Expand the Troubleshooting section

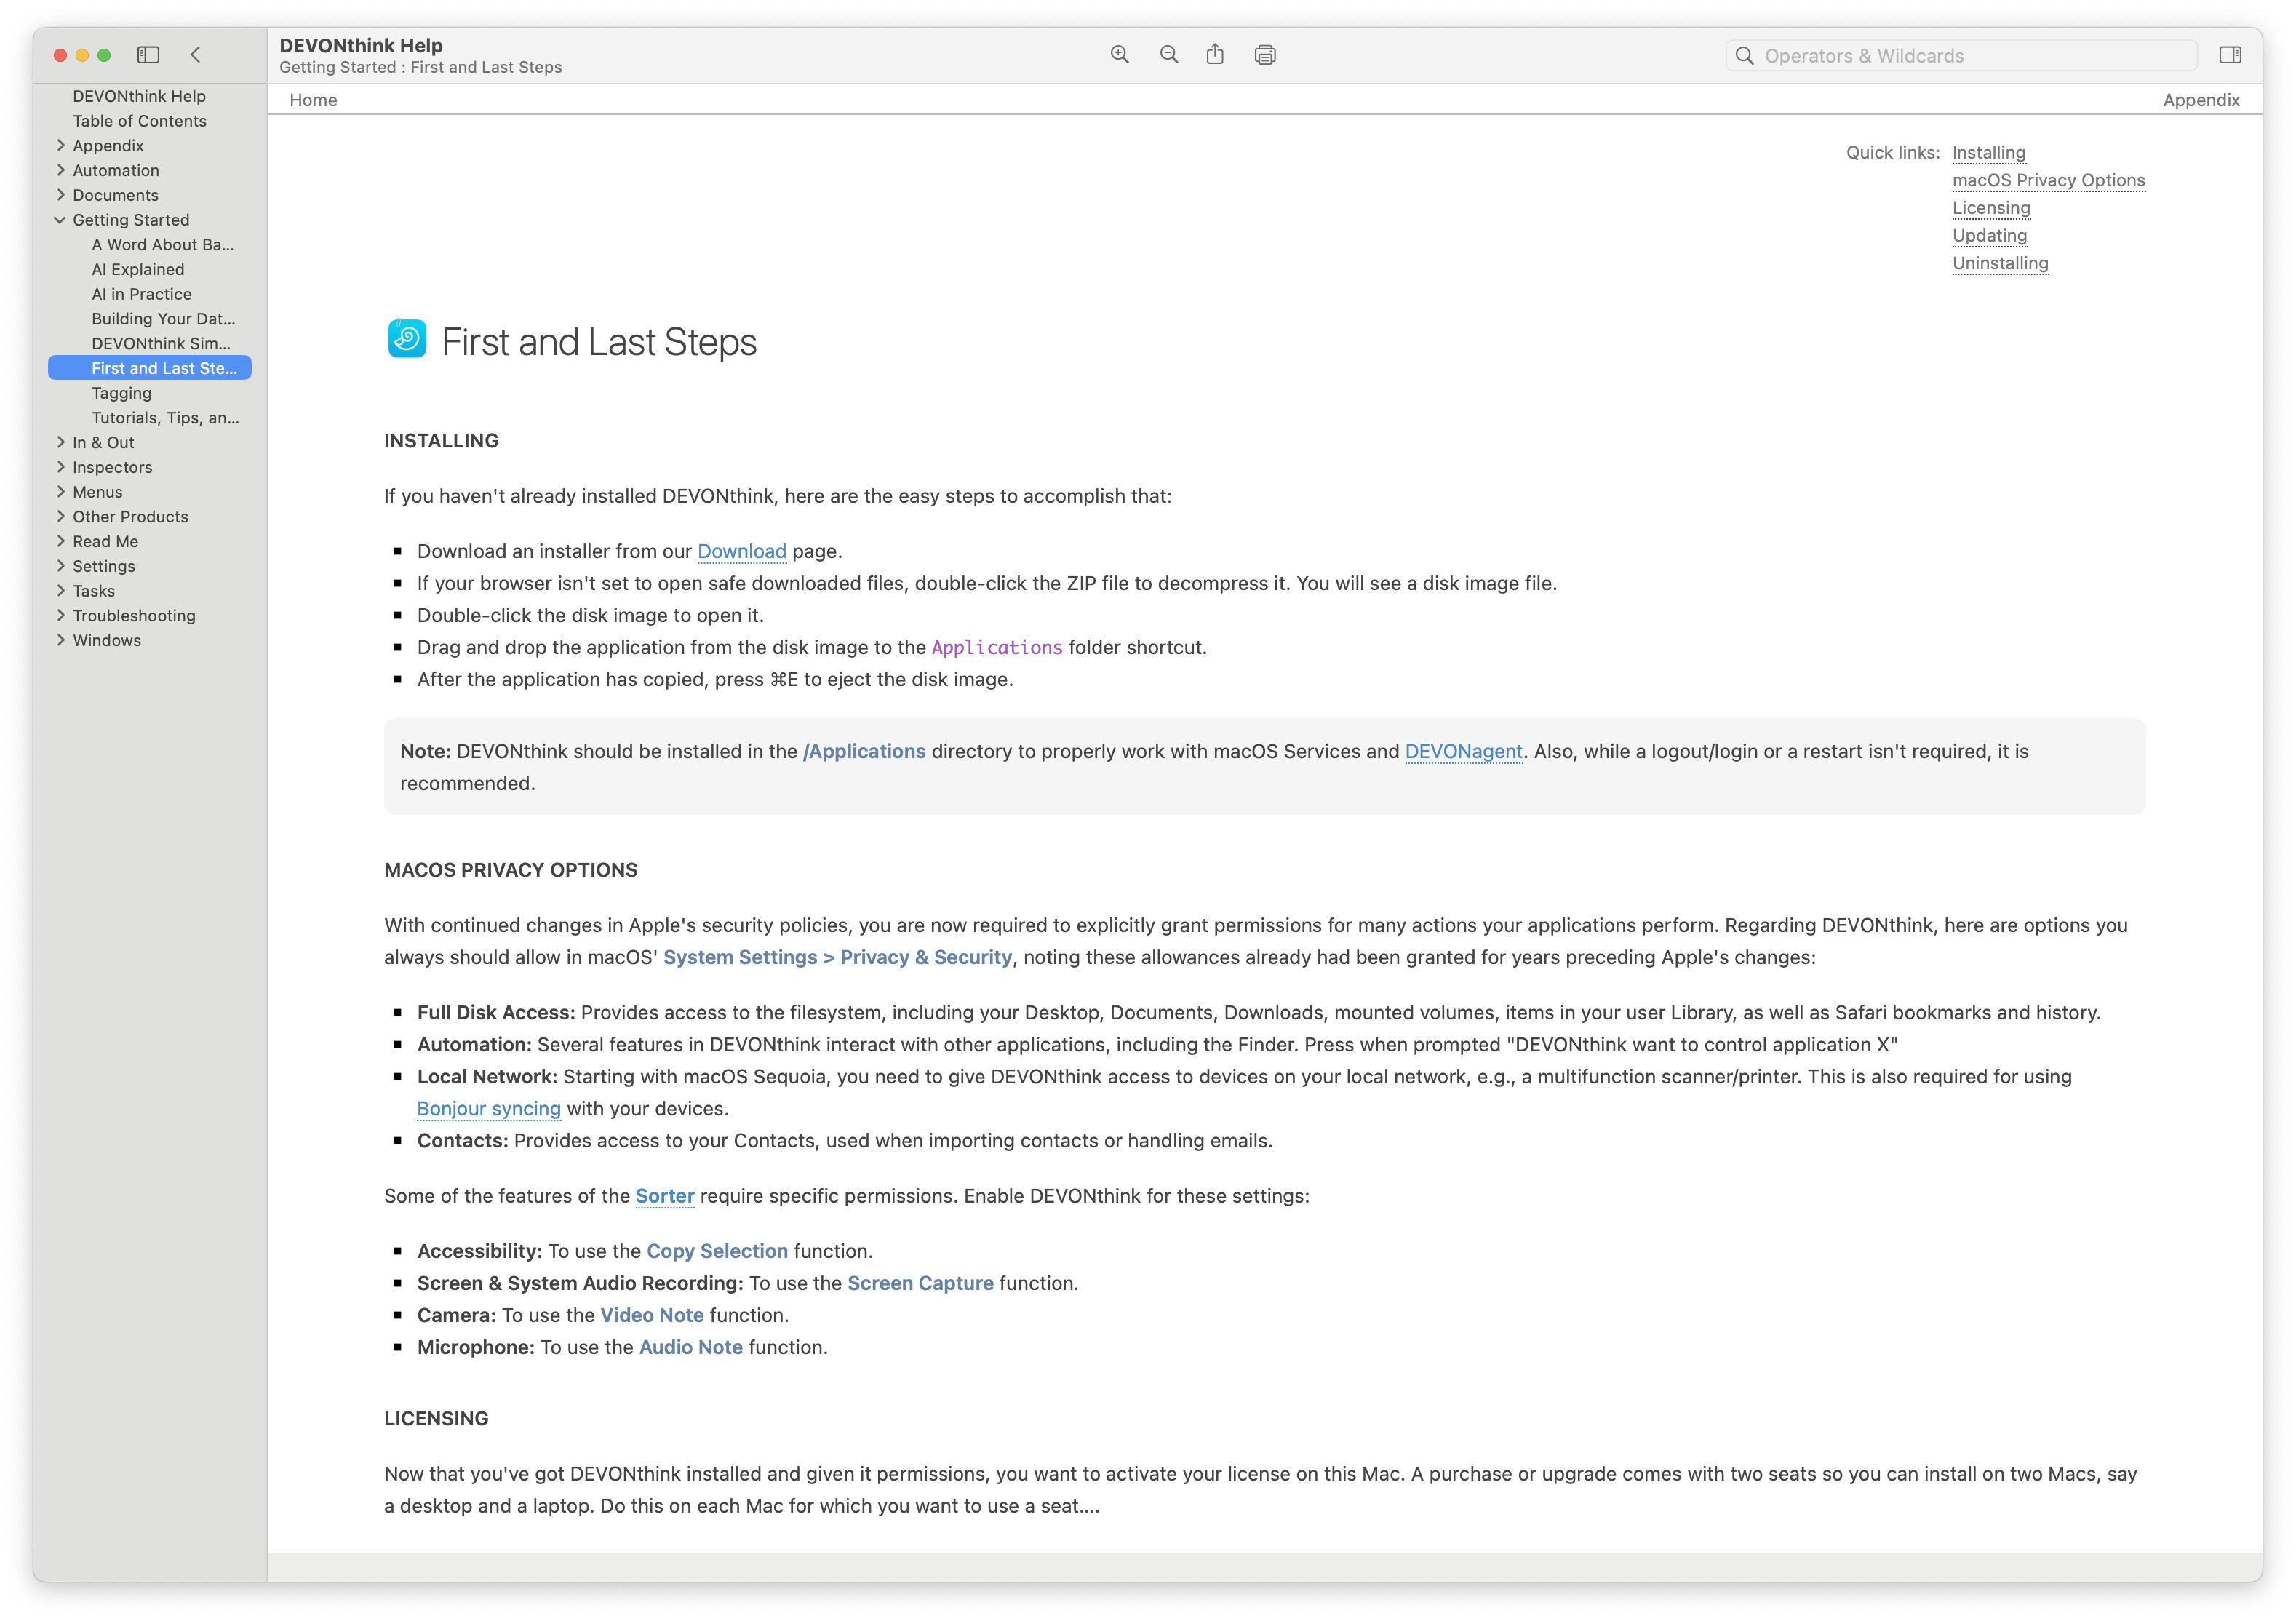point(60,615)
